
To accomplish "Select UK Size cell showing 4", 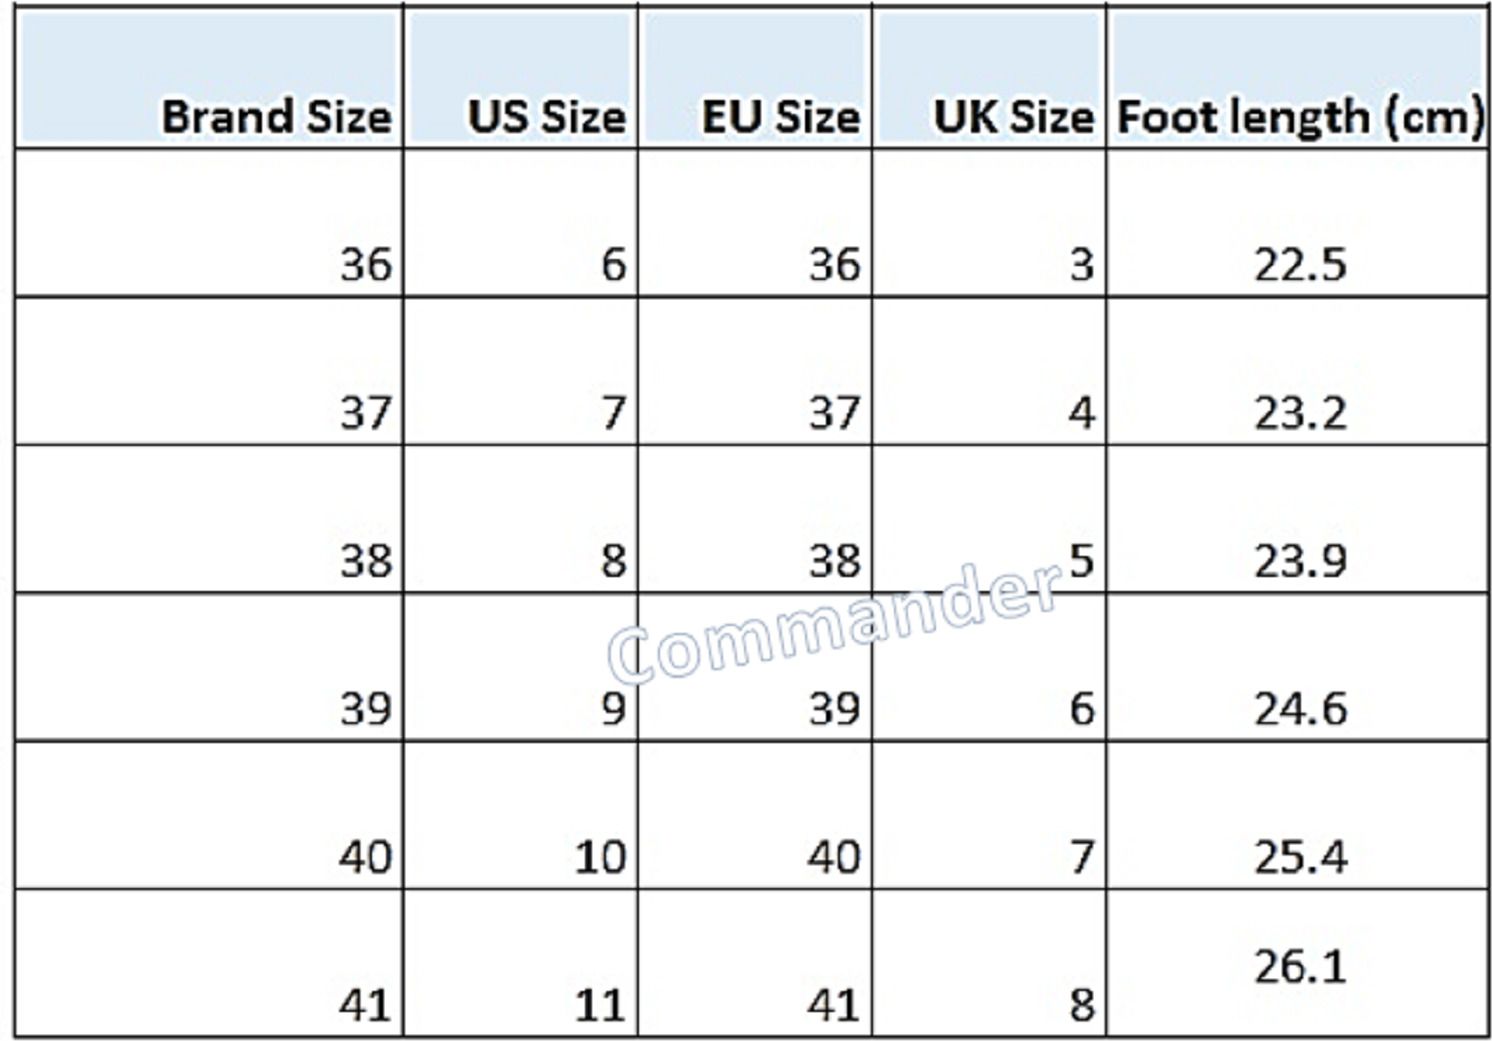I will pyautogui.click(x=989, y=371).
